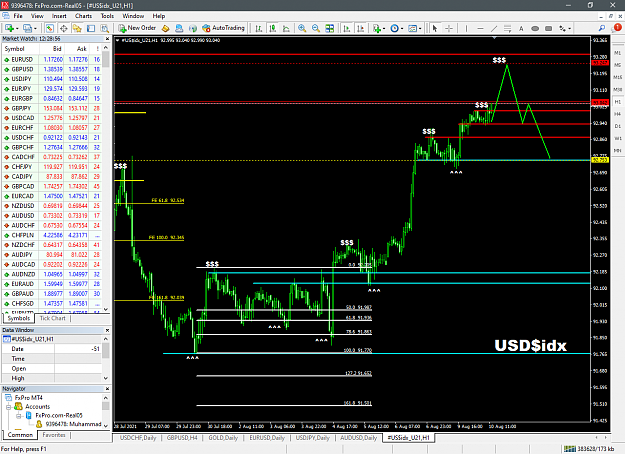Open the Profiles toolbar icon
This screenshot has width=625, height=454.
27,28
